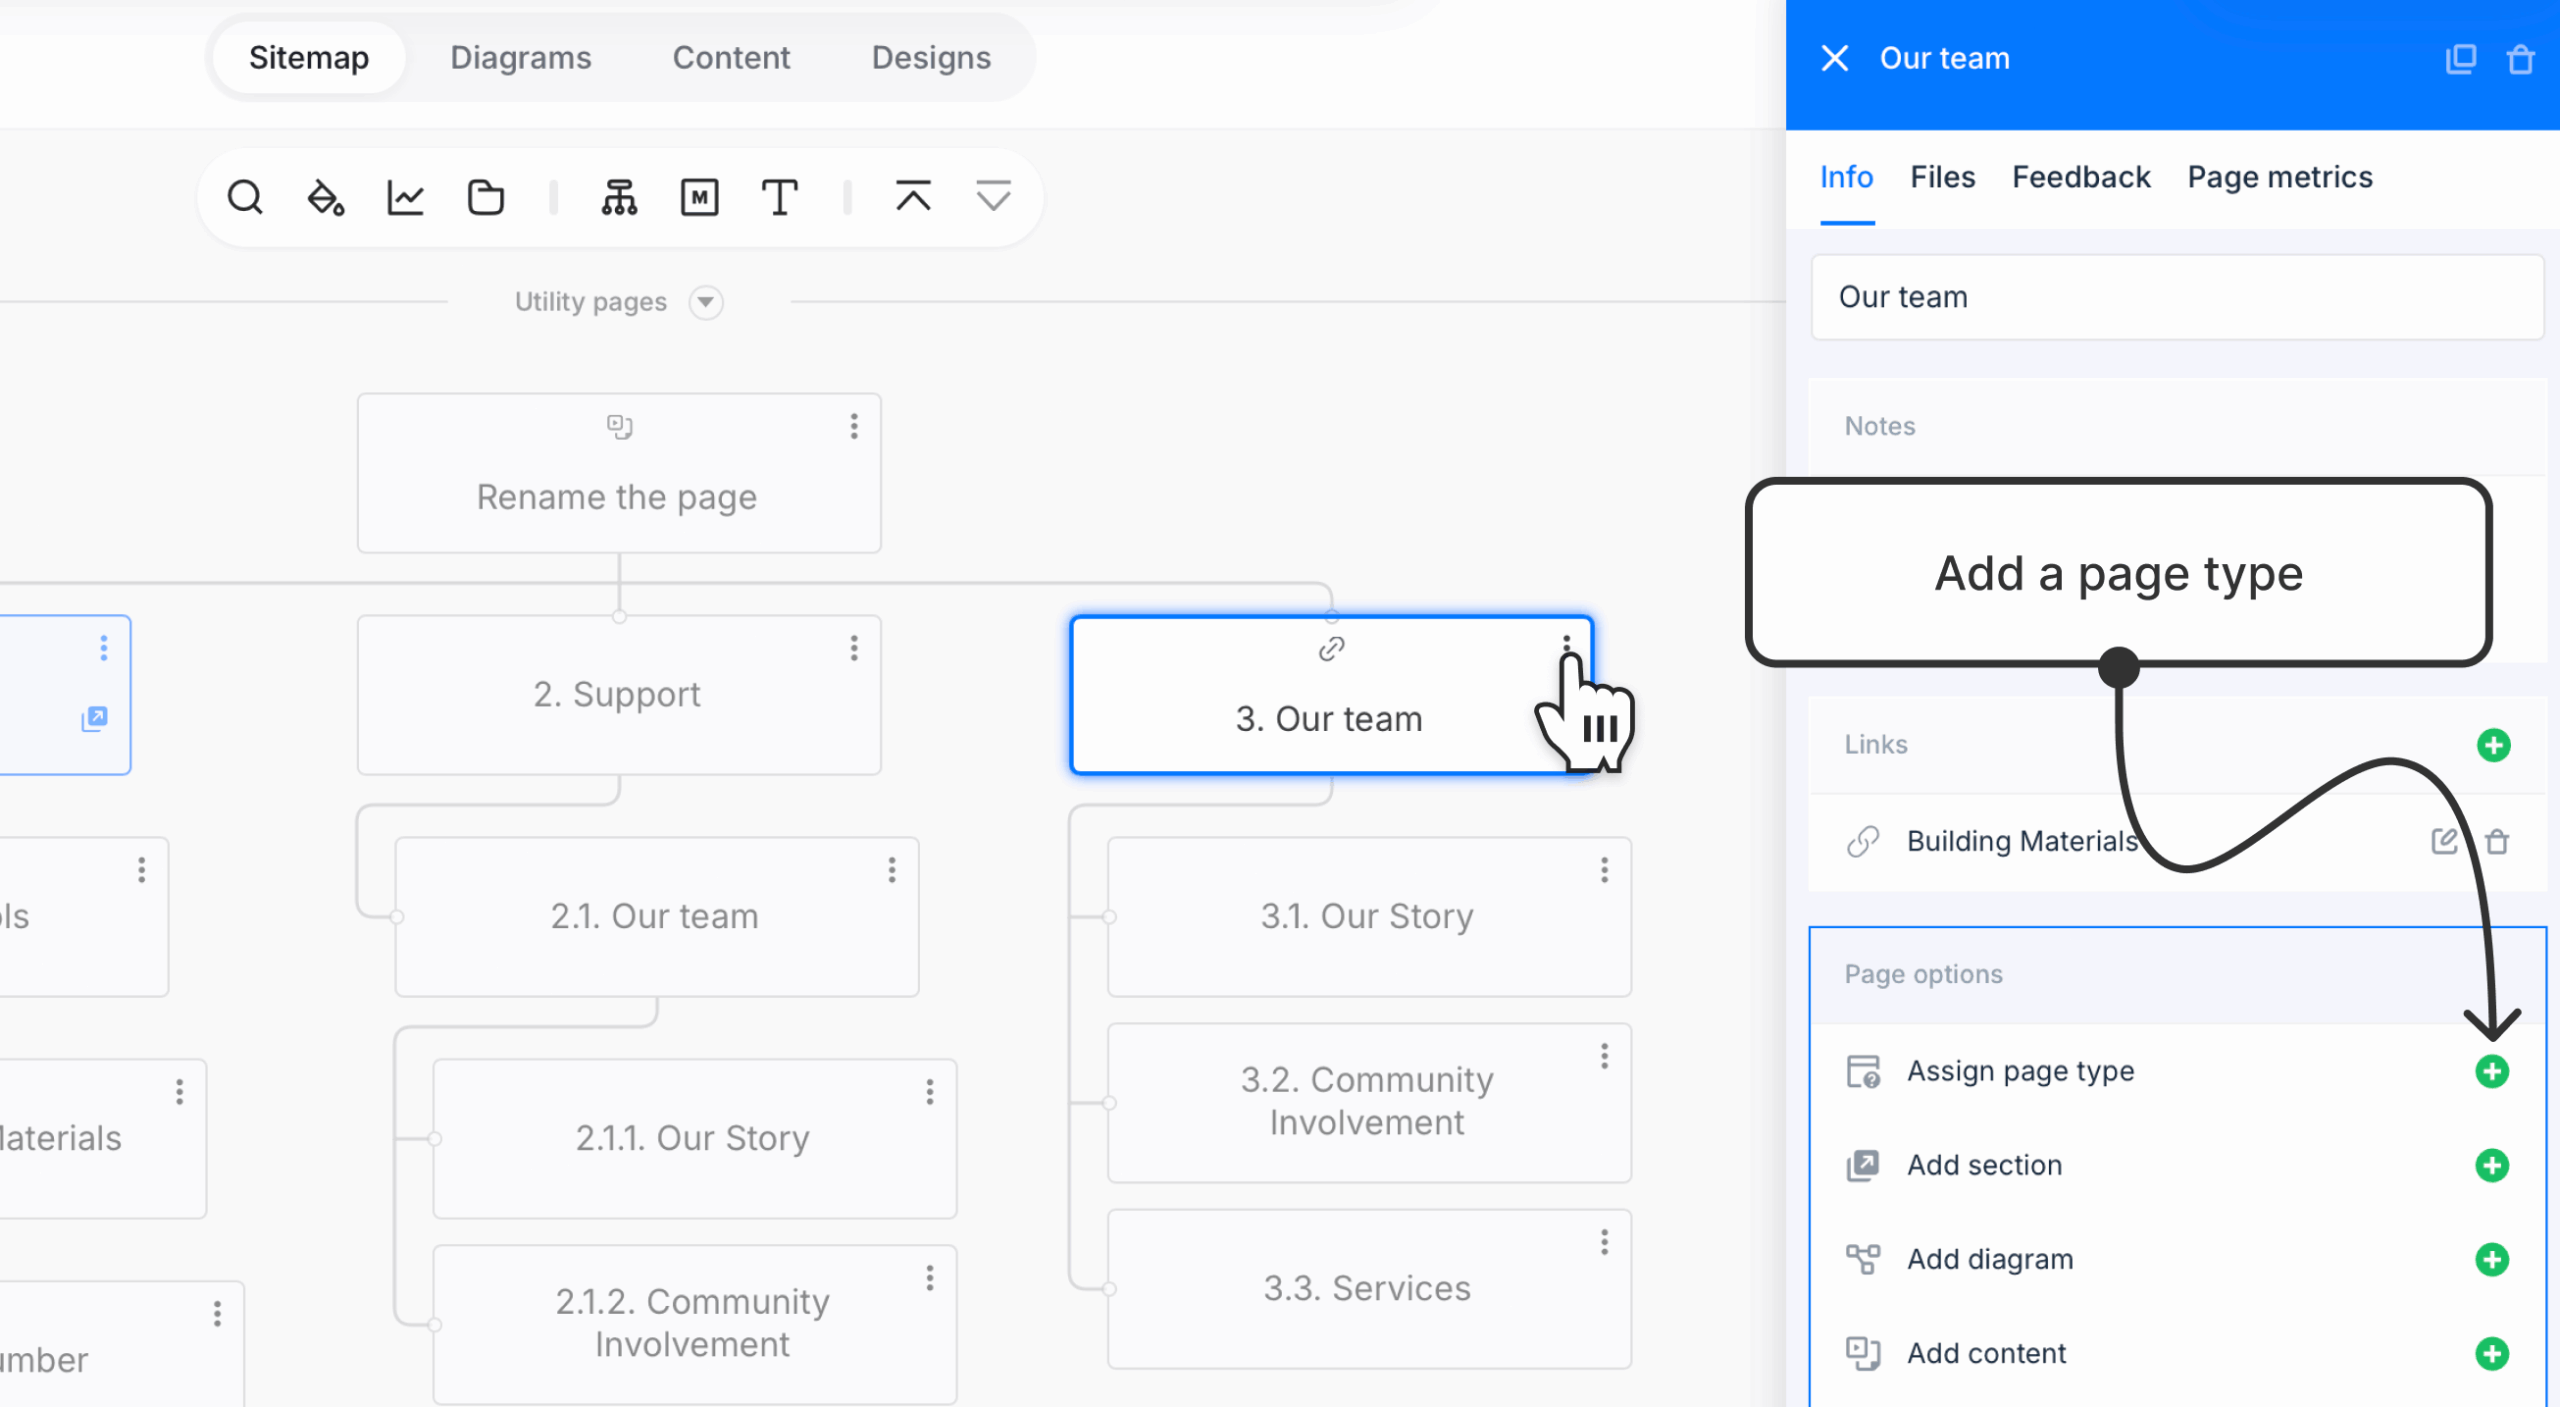Switch to the Designs tab
The width and height of the screenshot is (2560, 1407).
[x=931, y=58]
